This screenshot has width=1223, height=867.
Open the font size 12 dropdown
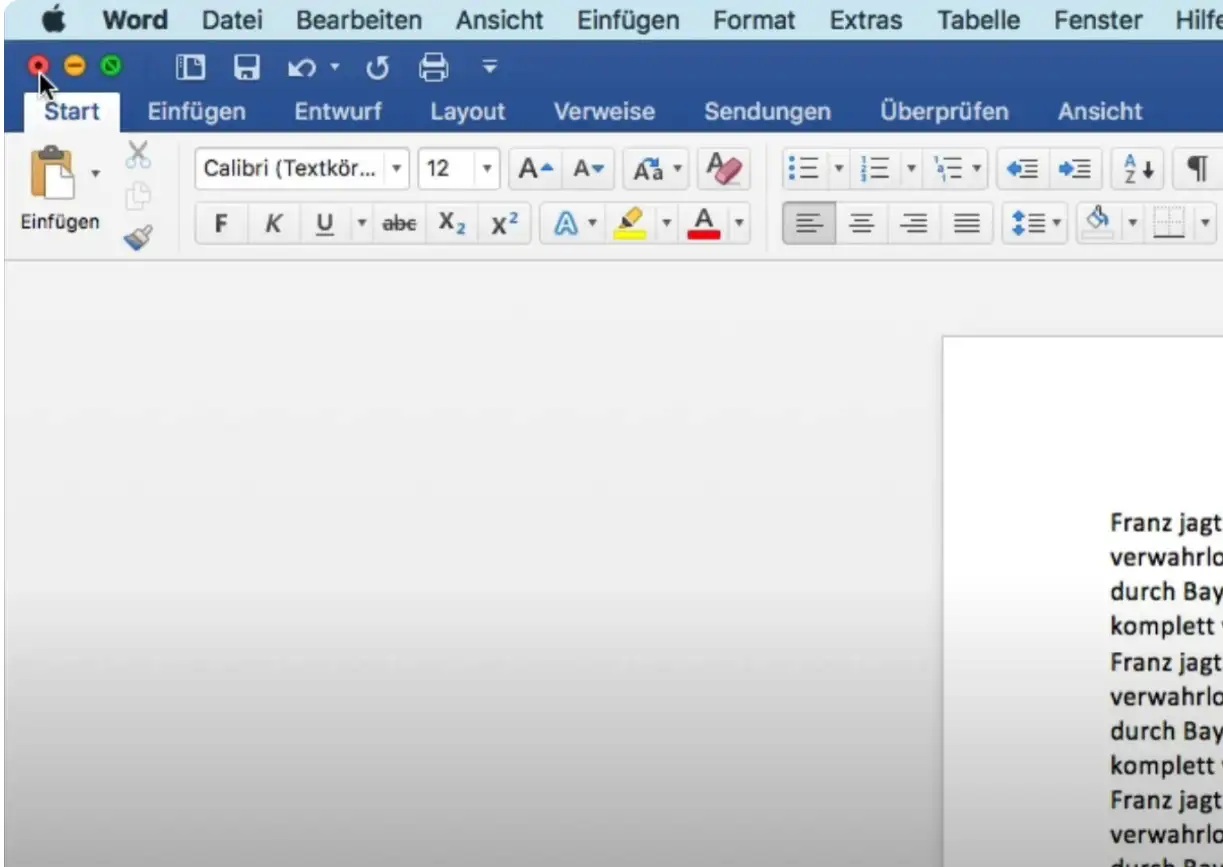(487, 169)
